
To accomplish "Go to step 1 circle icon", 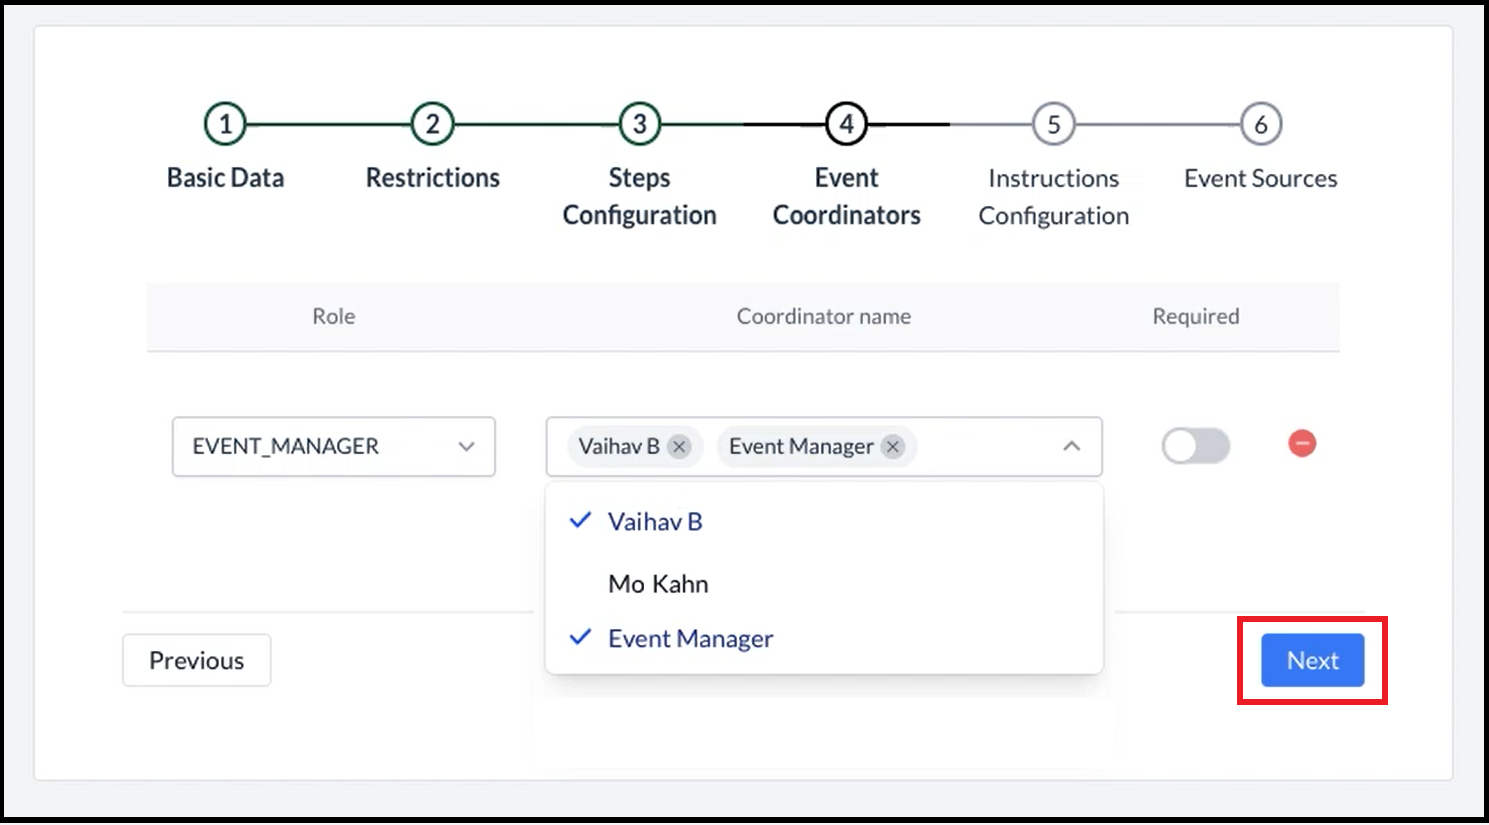I will [x=225, y=124].
